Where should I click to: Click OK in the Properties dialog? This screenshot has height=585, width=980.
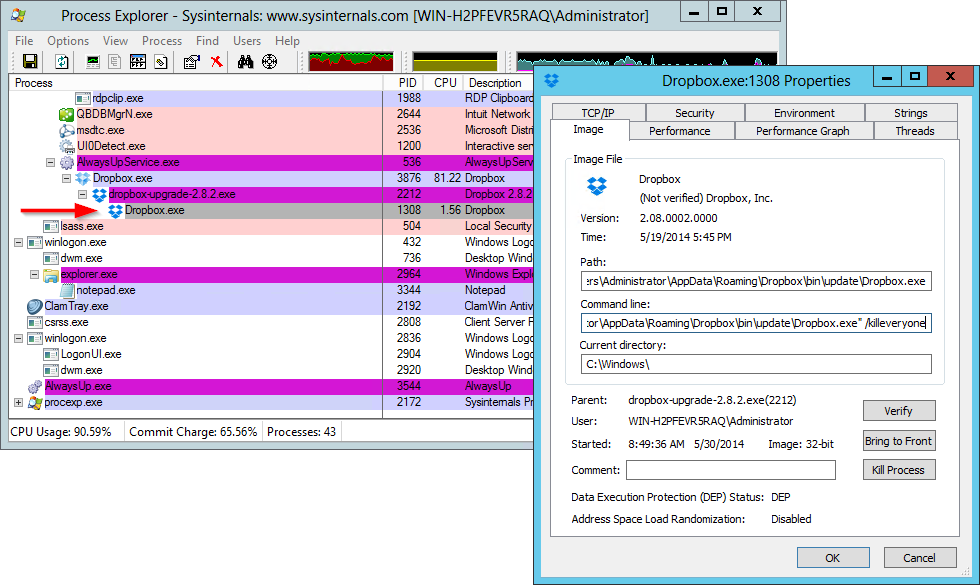pyautogui.click(x=832, y=558)
